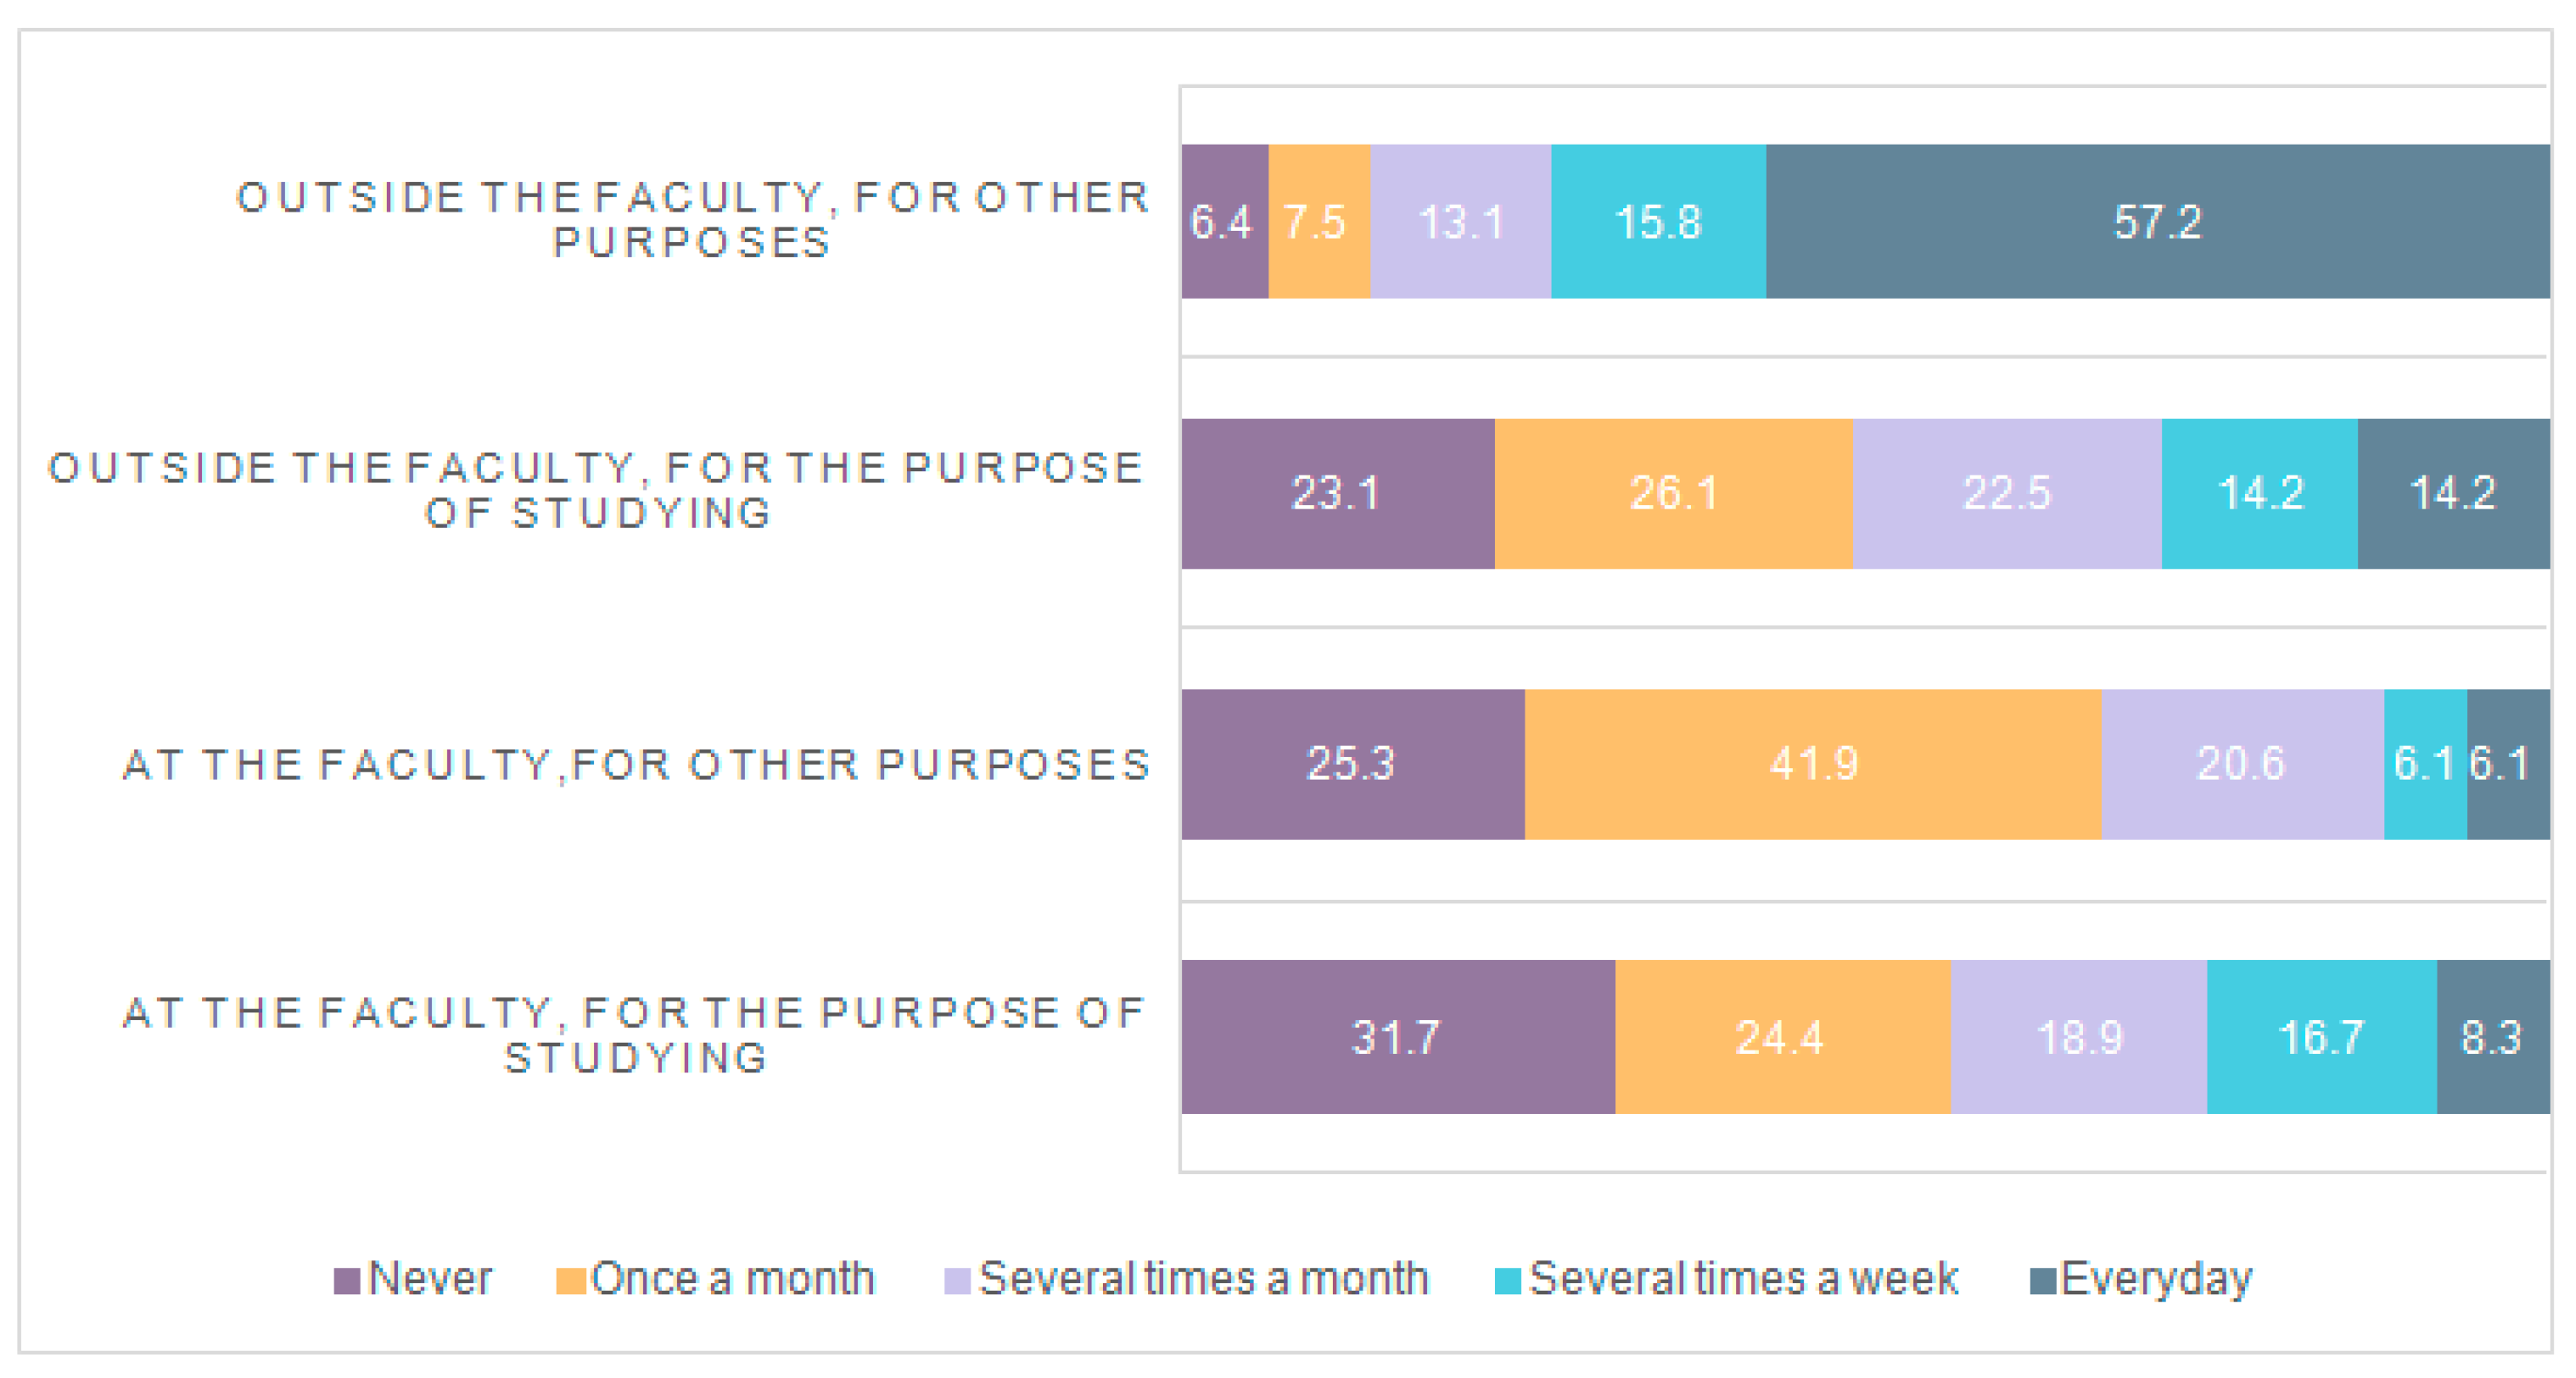The height and width of the screenshot is (1378, 2576).
Task: Select the 26.1 orange bar segment
Action: coord(1673,493)
